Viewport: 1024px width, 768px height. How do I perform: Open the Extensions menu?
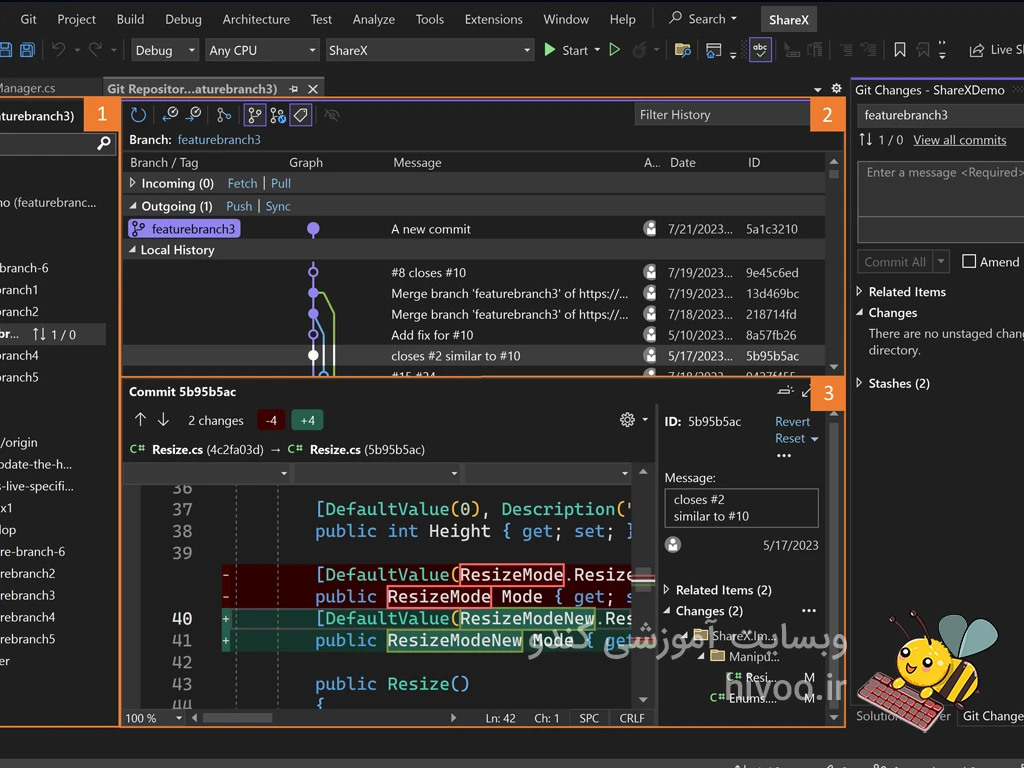coord(493,19)
